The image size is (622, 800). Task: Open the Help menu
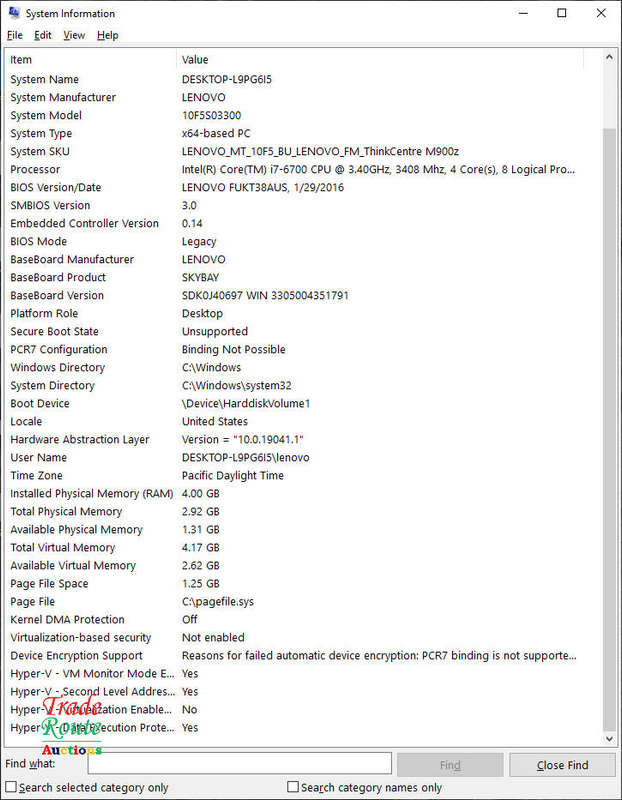(108, 35)
